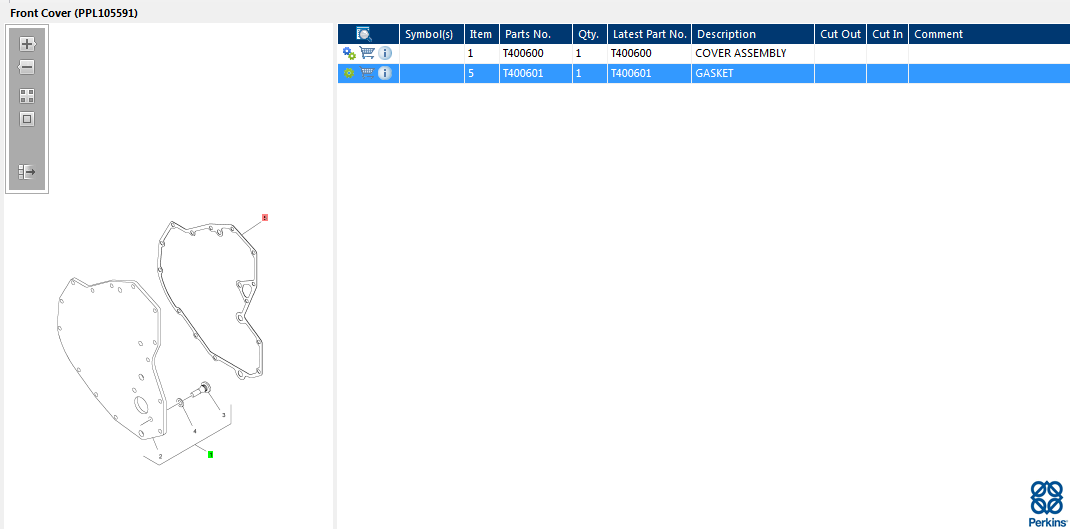1070x529 pixels.
Task: Click Item 1 cell in table
Action: point(482,53)
